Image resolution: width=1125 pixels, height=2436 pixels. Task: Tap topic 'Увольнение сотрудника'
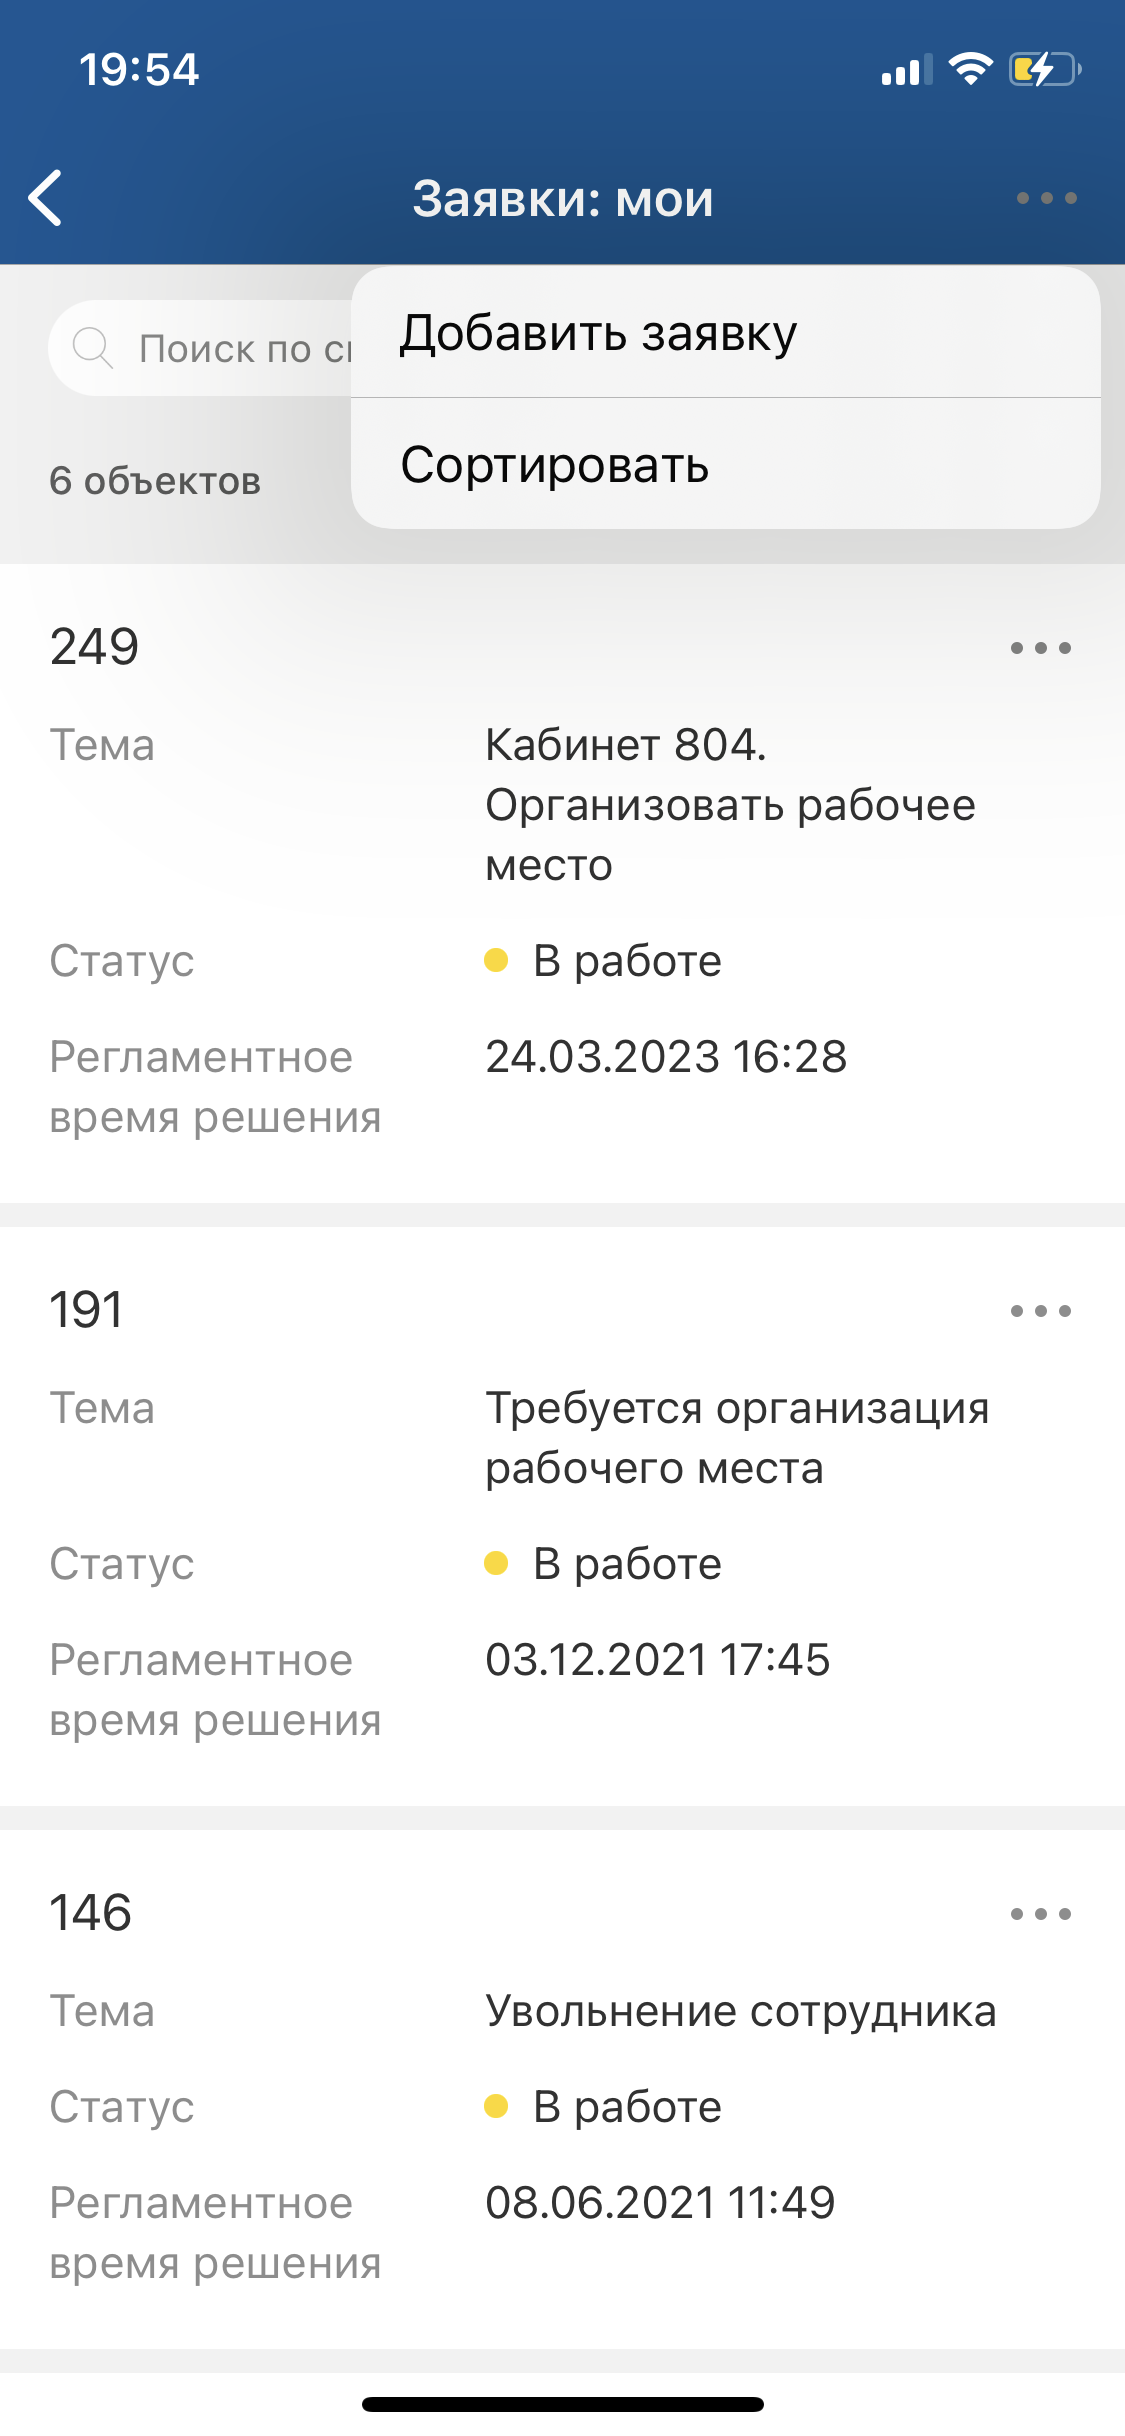coord(740,2011)
